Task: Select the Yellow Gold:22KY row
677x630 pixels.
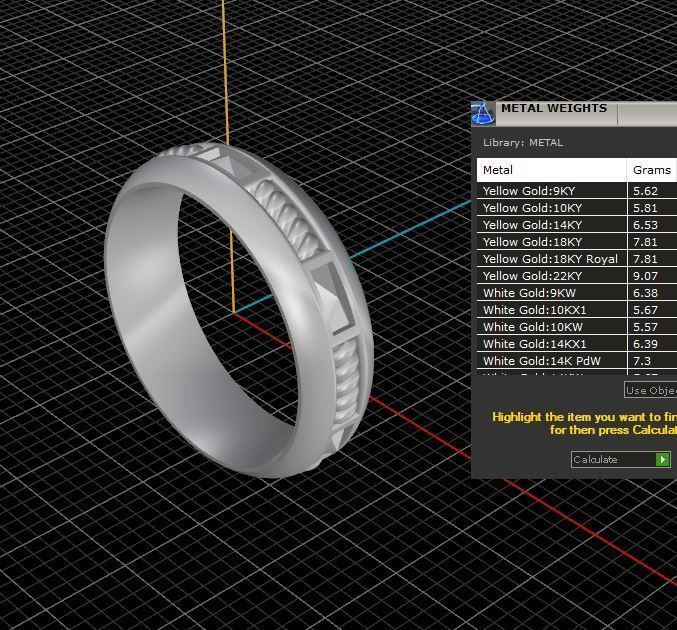Action: 577,276
